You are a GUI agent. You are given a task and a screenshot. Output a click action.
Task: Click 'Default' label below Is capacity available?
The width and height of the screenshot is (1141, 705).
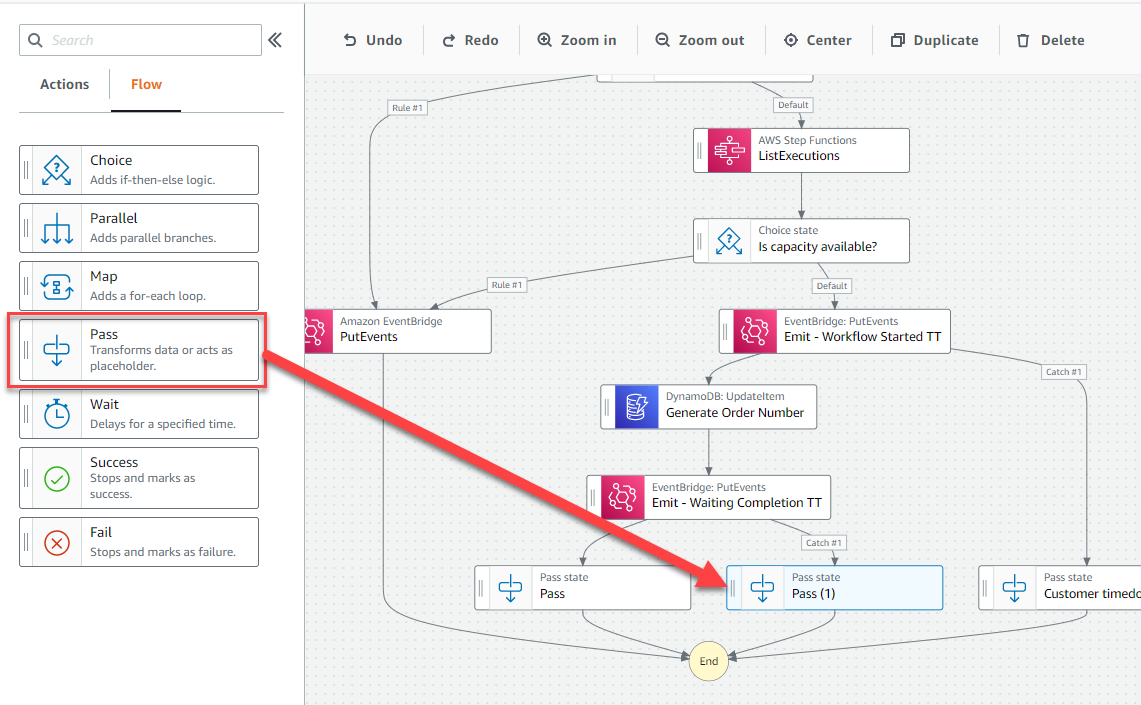[832, 286]
